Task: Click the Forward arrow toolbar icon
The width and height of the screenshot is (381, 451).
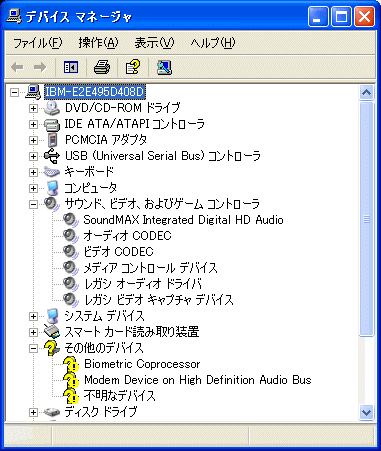Action: point(40,68)
